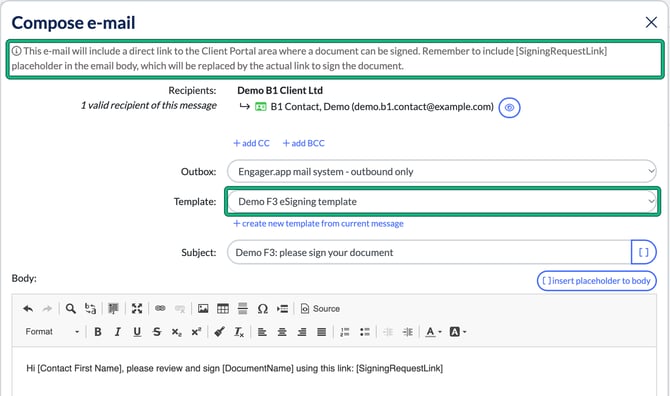This screenshot has height=396, width=670.
Task: Align text right
Action: point(302,332)
